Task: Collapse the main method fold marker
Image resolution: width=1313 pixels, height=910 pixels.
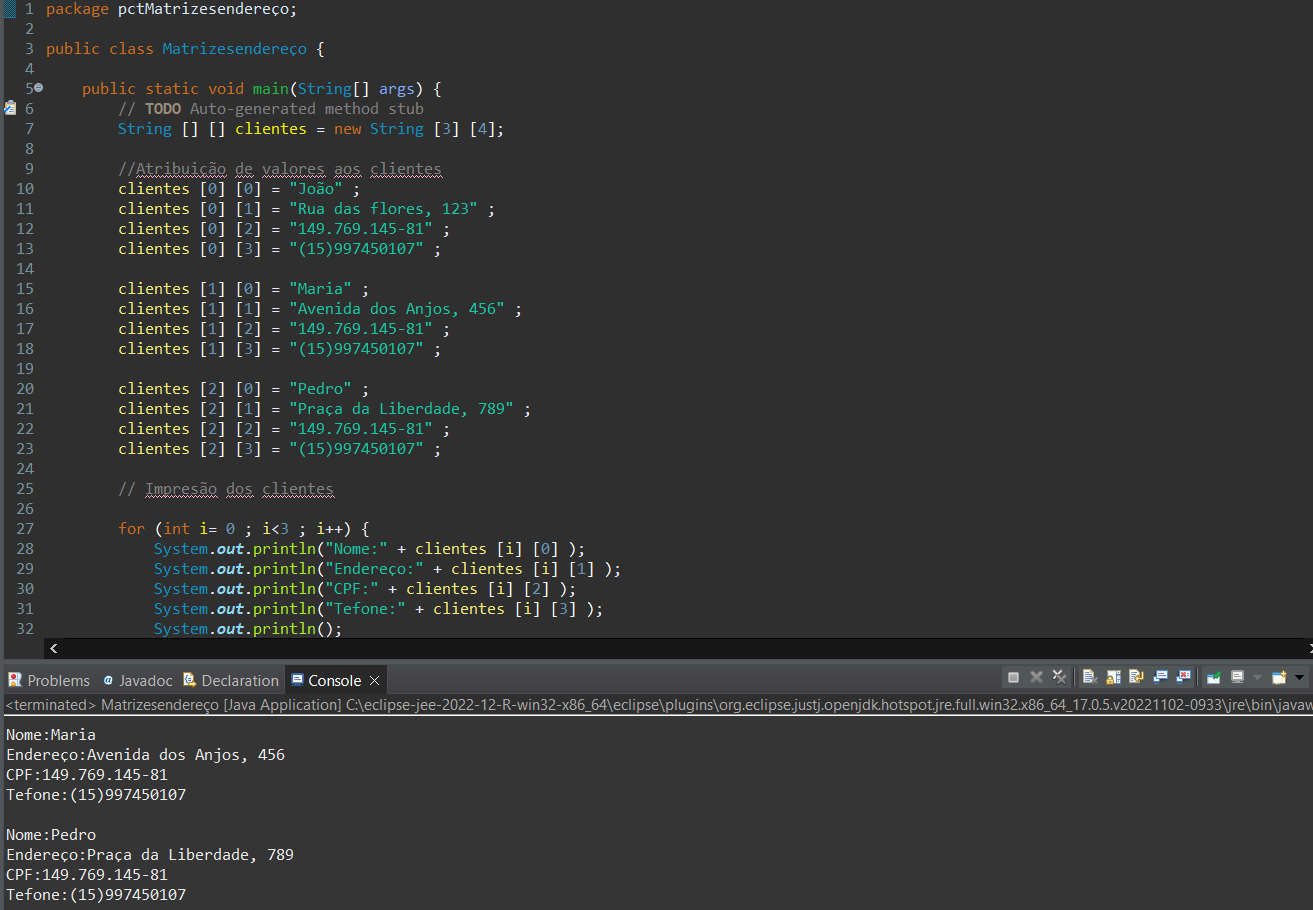Action: click(x=38, y=88)
